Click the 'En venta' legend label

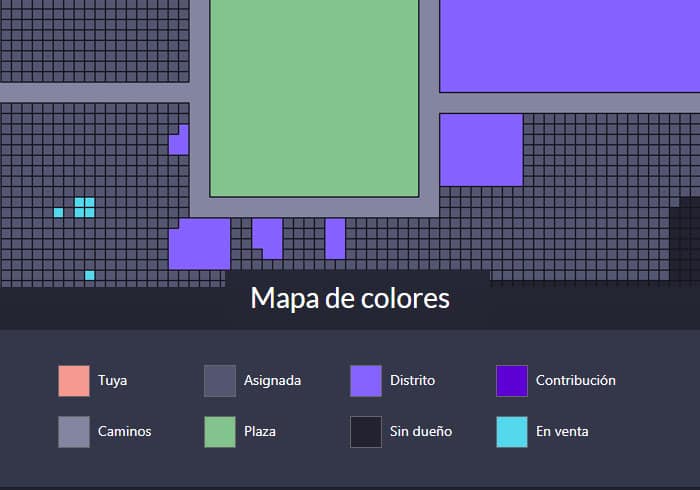(562, 432)
